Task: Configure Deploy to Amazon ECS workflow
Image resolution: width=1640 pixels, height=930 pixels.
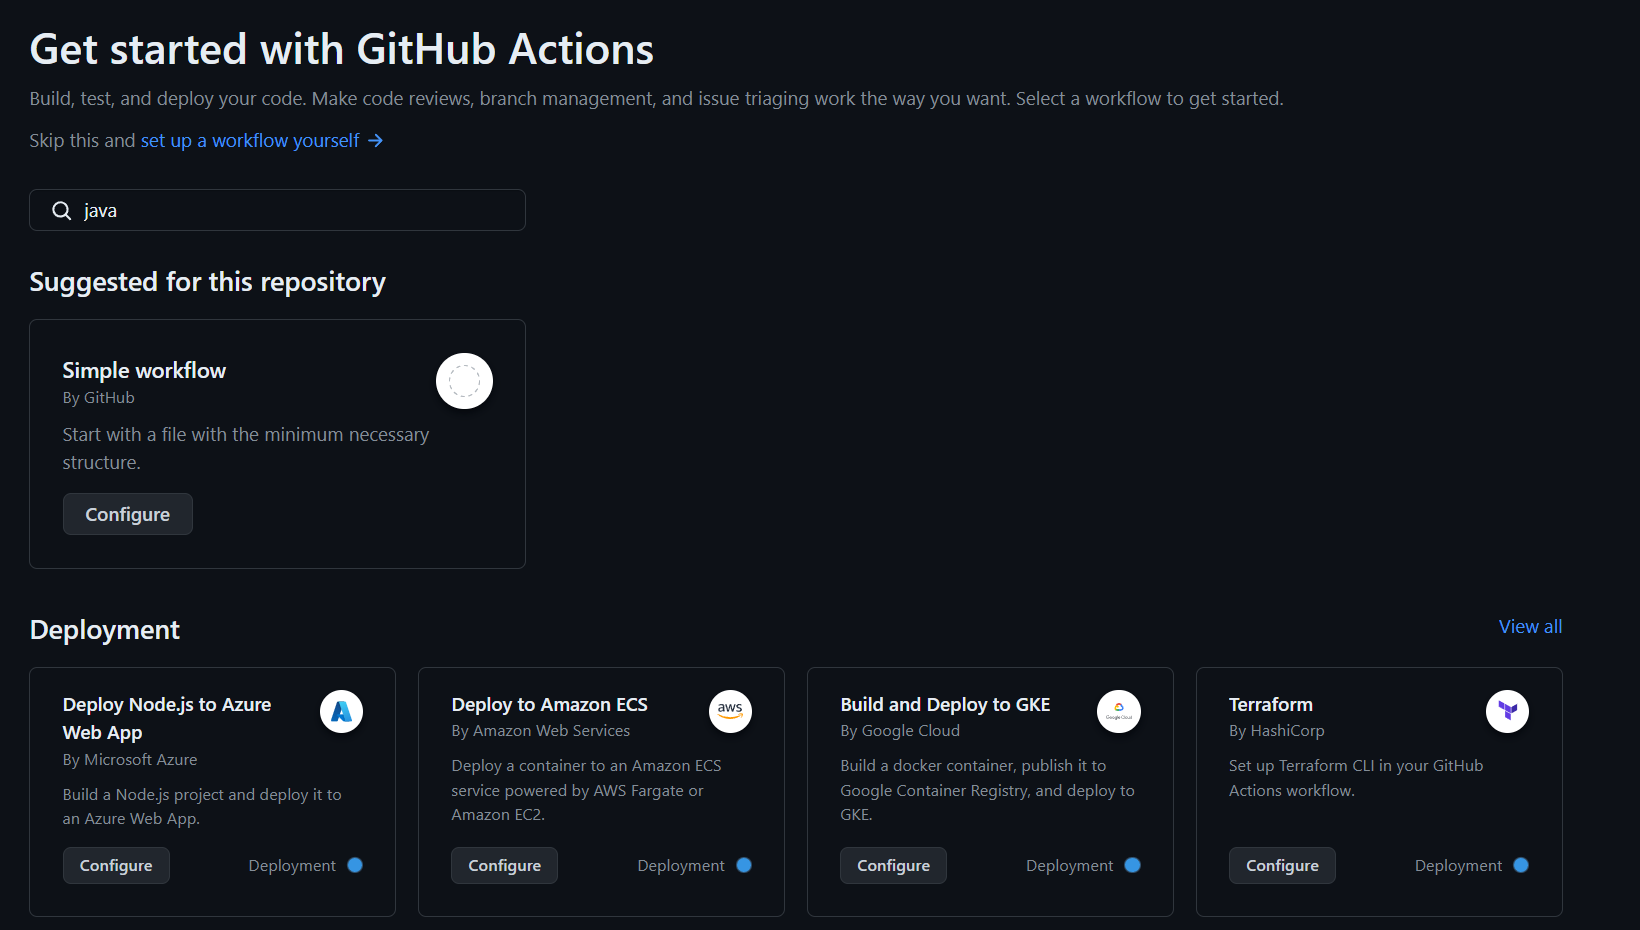Action: tap(505, 865)
